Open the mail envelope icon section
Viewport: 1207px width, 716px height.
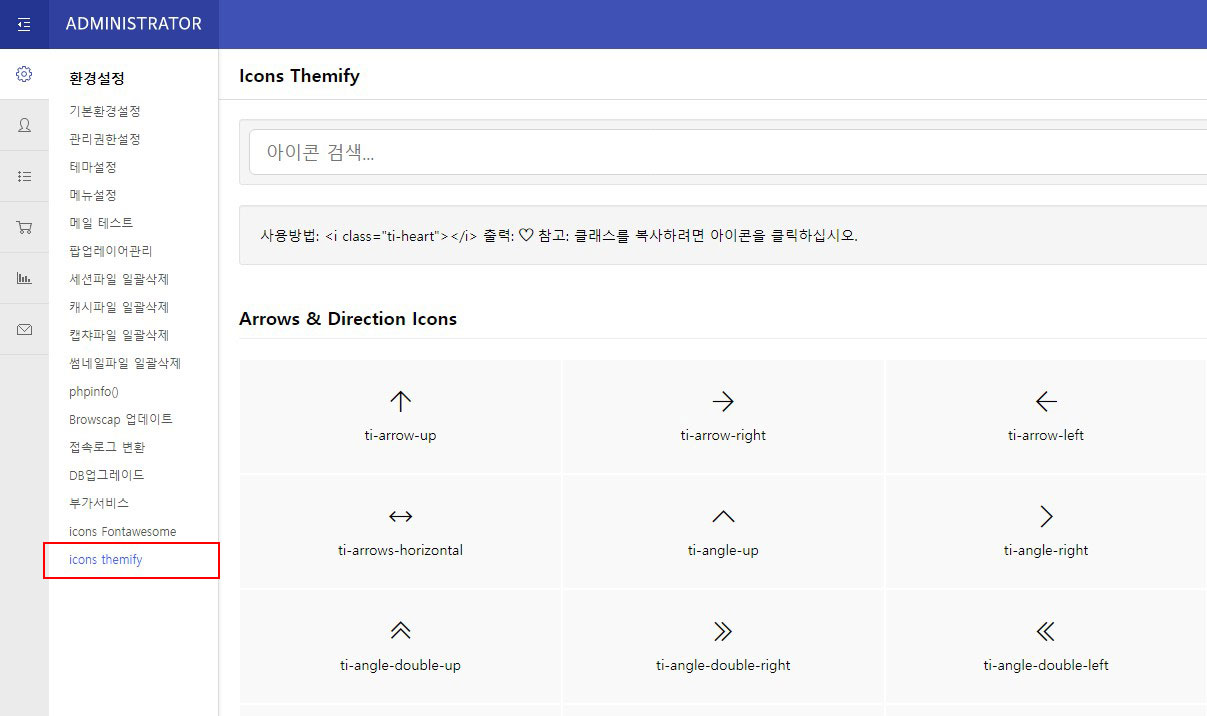(x=24, y=329)
